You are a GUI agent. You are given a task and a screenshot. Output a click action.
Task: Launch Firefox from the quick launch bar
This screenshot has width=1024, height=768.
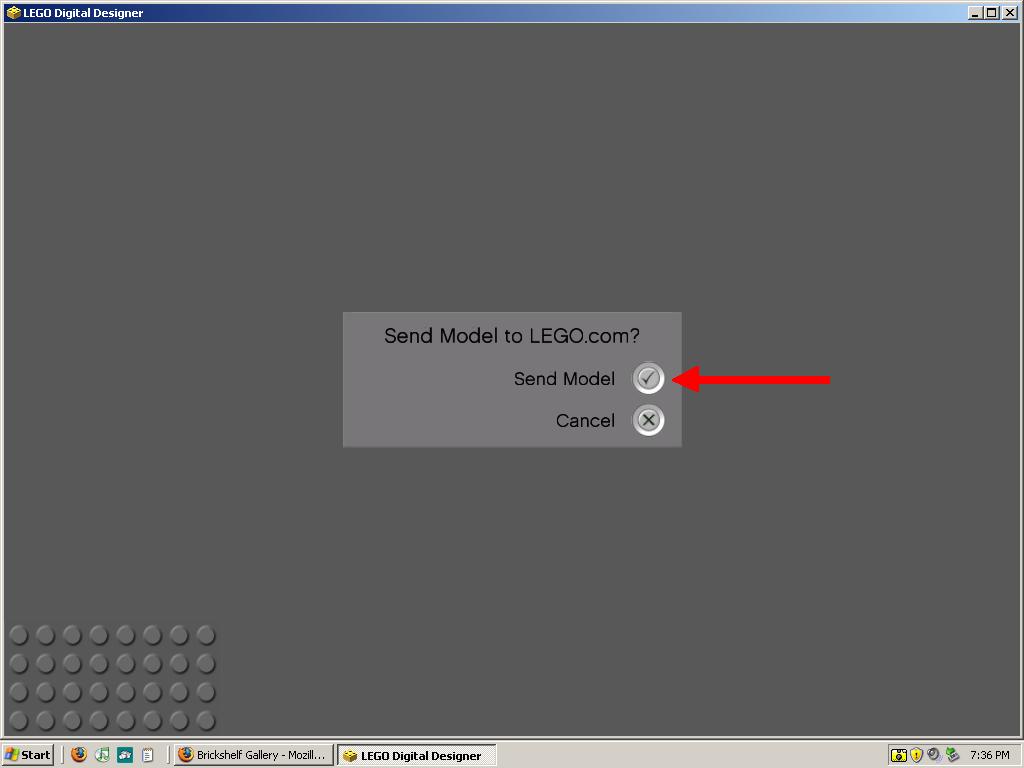pyautogui.click(x=79, y=755)
